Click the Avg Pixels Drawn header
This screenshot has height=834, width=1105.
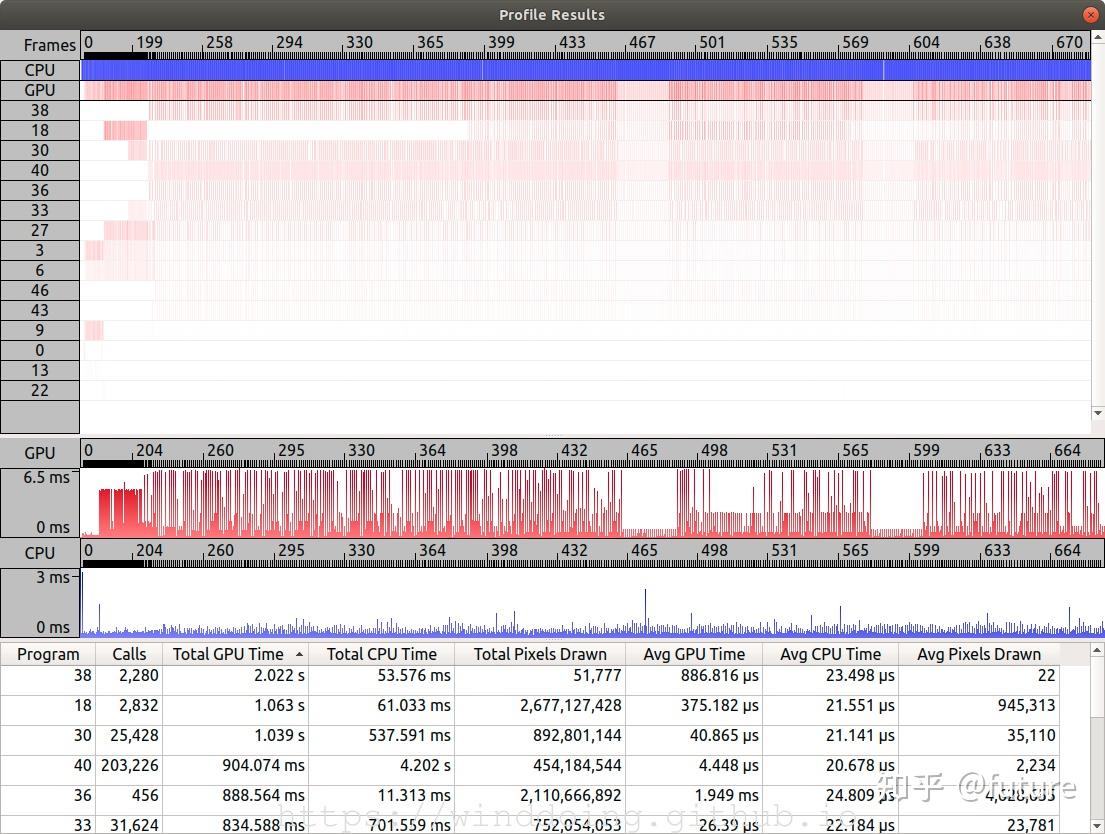[978, 654]
